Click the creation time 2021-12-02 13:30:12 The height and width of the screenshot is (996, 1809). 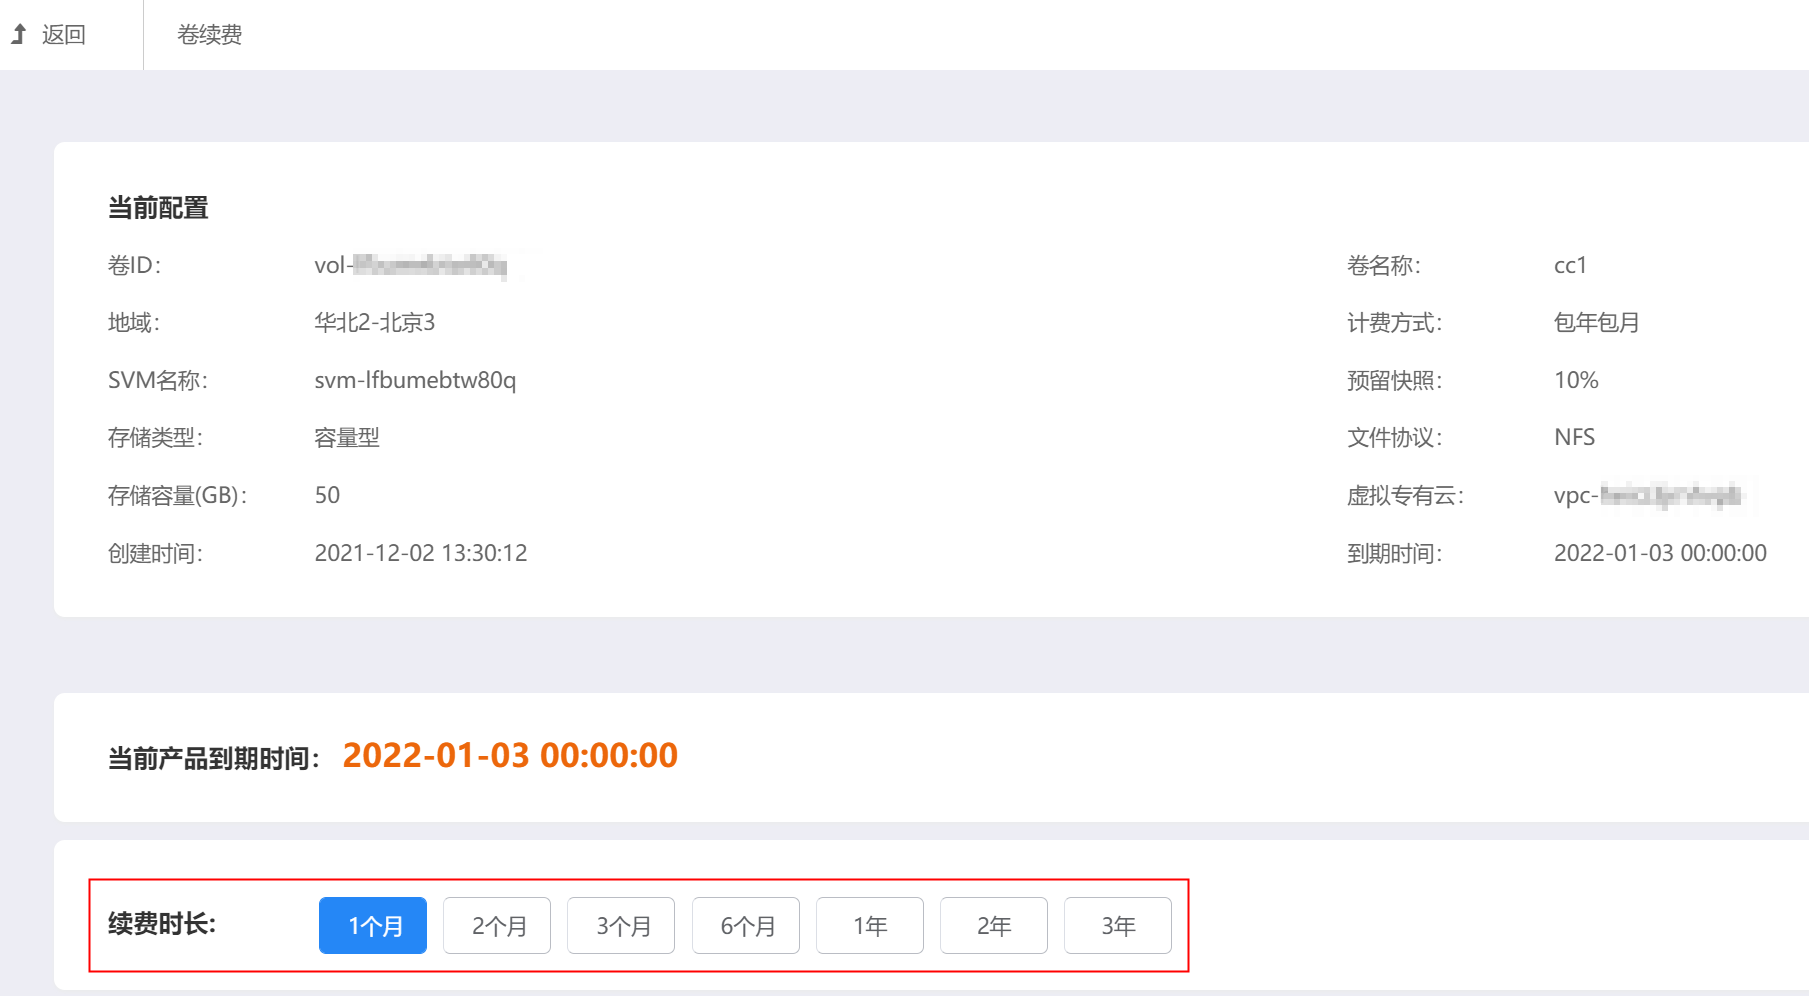[x=420, y=553]
